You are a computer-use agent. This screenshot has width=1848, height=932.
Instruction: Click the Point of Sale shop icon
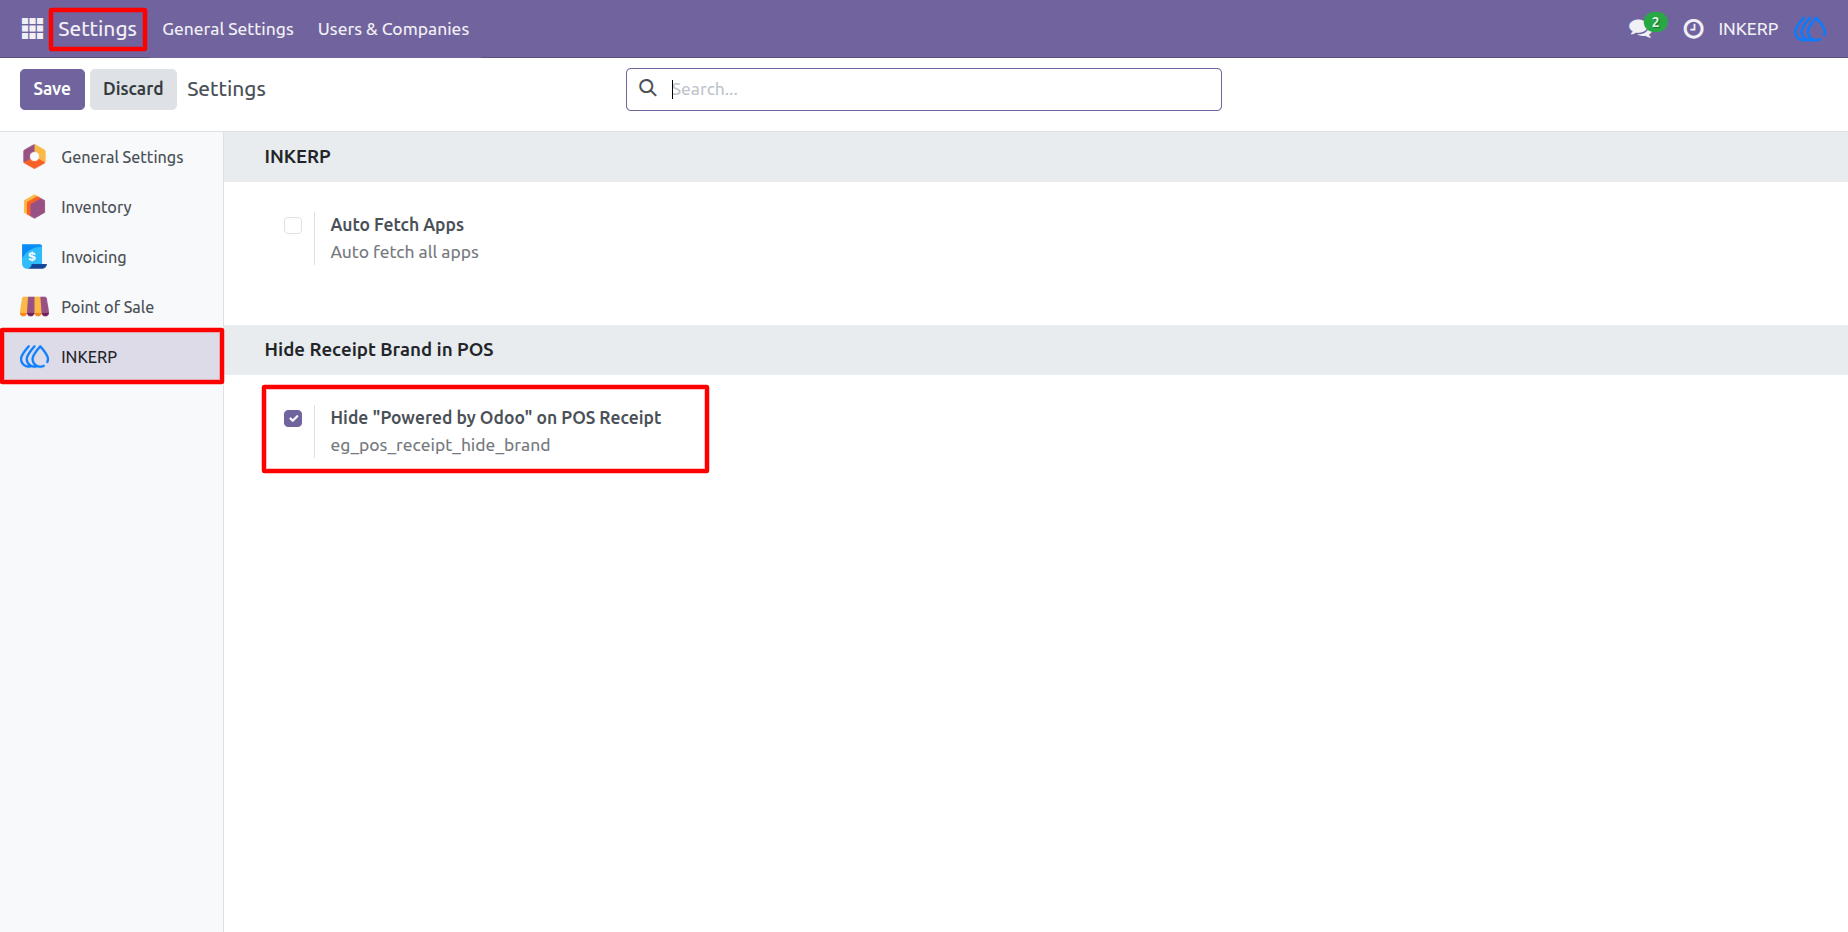[35, 307]
